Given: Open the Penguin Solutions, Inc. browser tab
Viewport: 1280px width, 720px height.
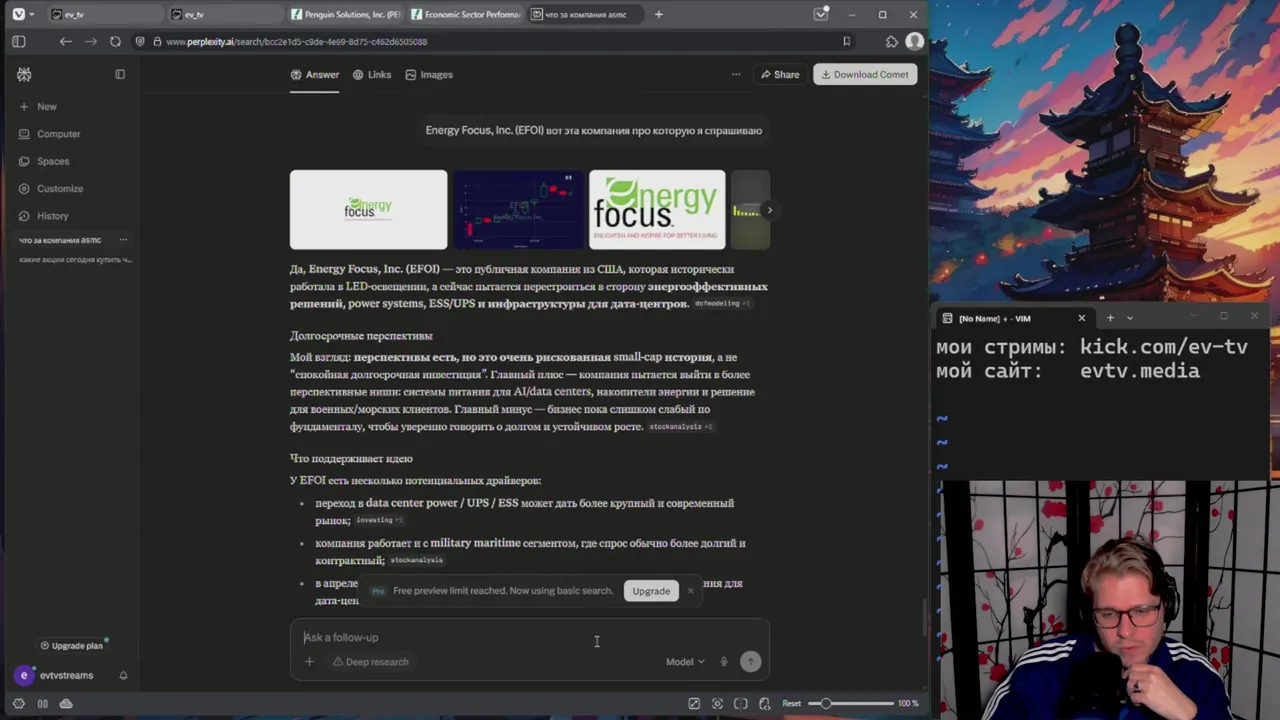Looking at the screenshot, I should coord(346,14).
